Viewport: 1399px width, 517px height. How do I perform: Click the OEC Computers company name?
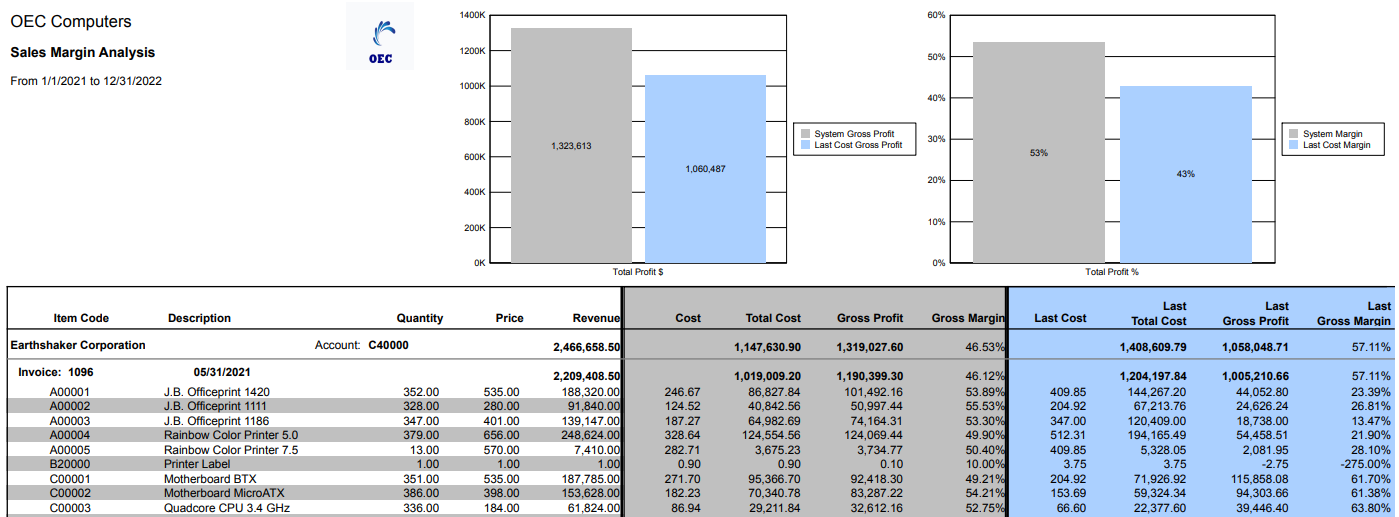pos(71,21)
